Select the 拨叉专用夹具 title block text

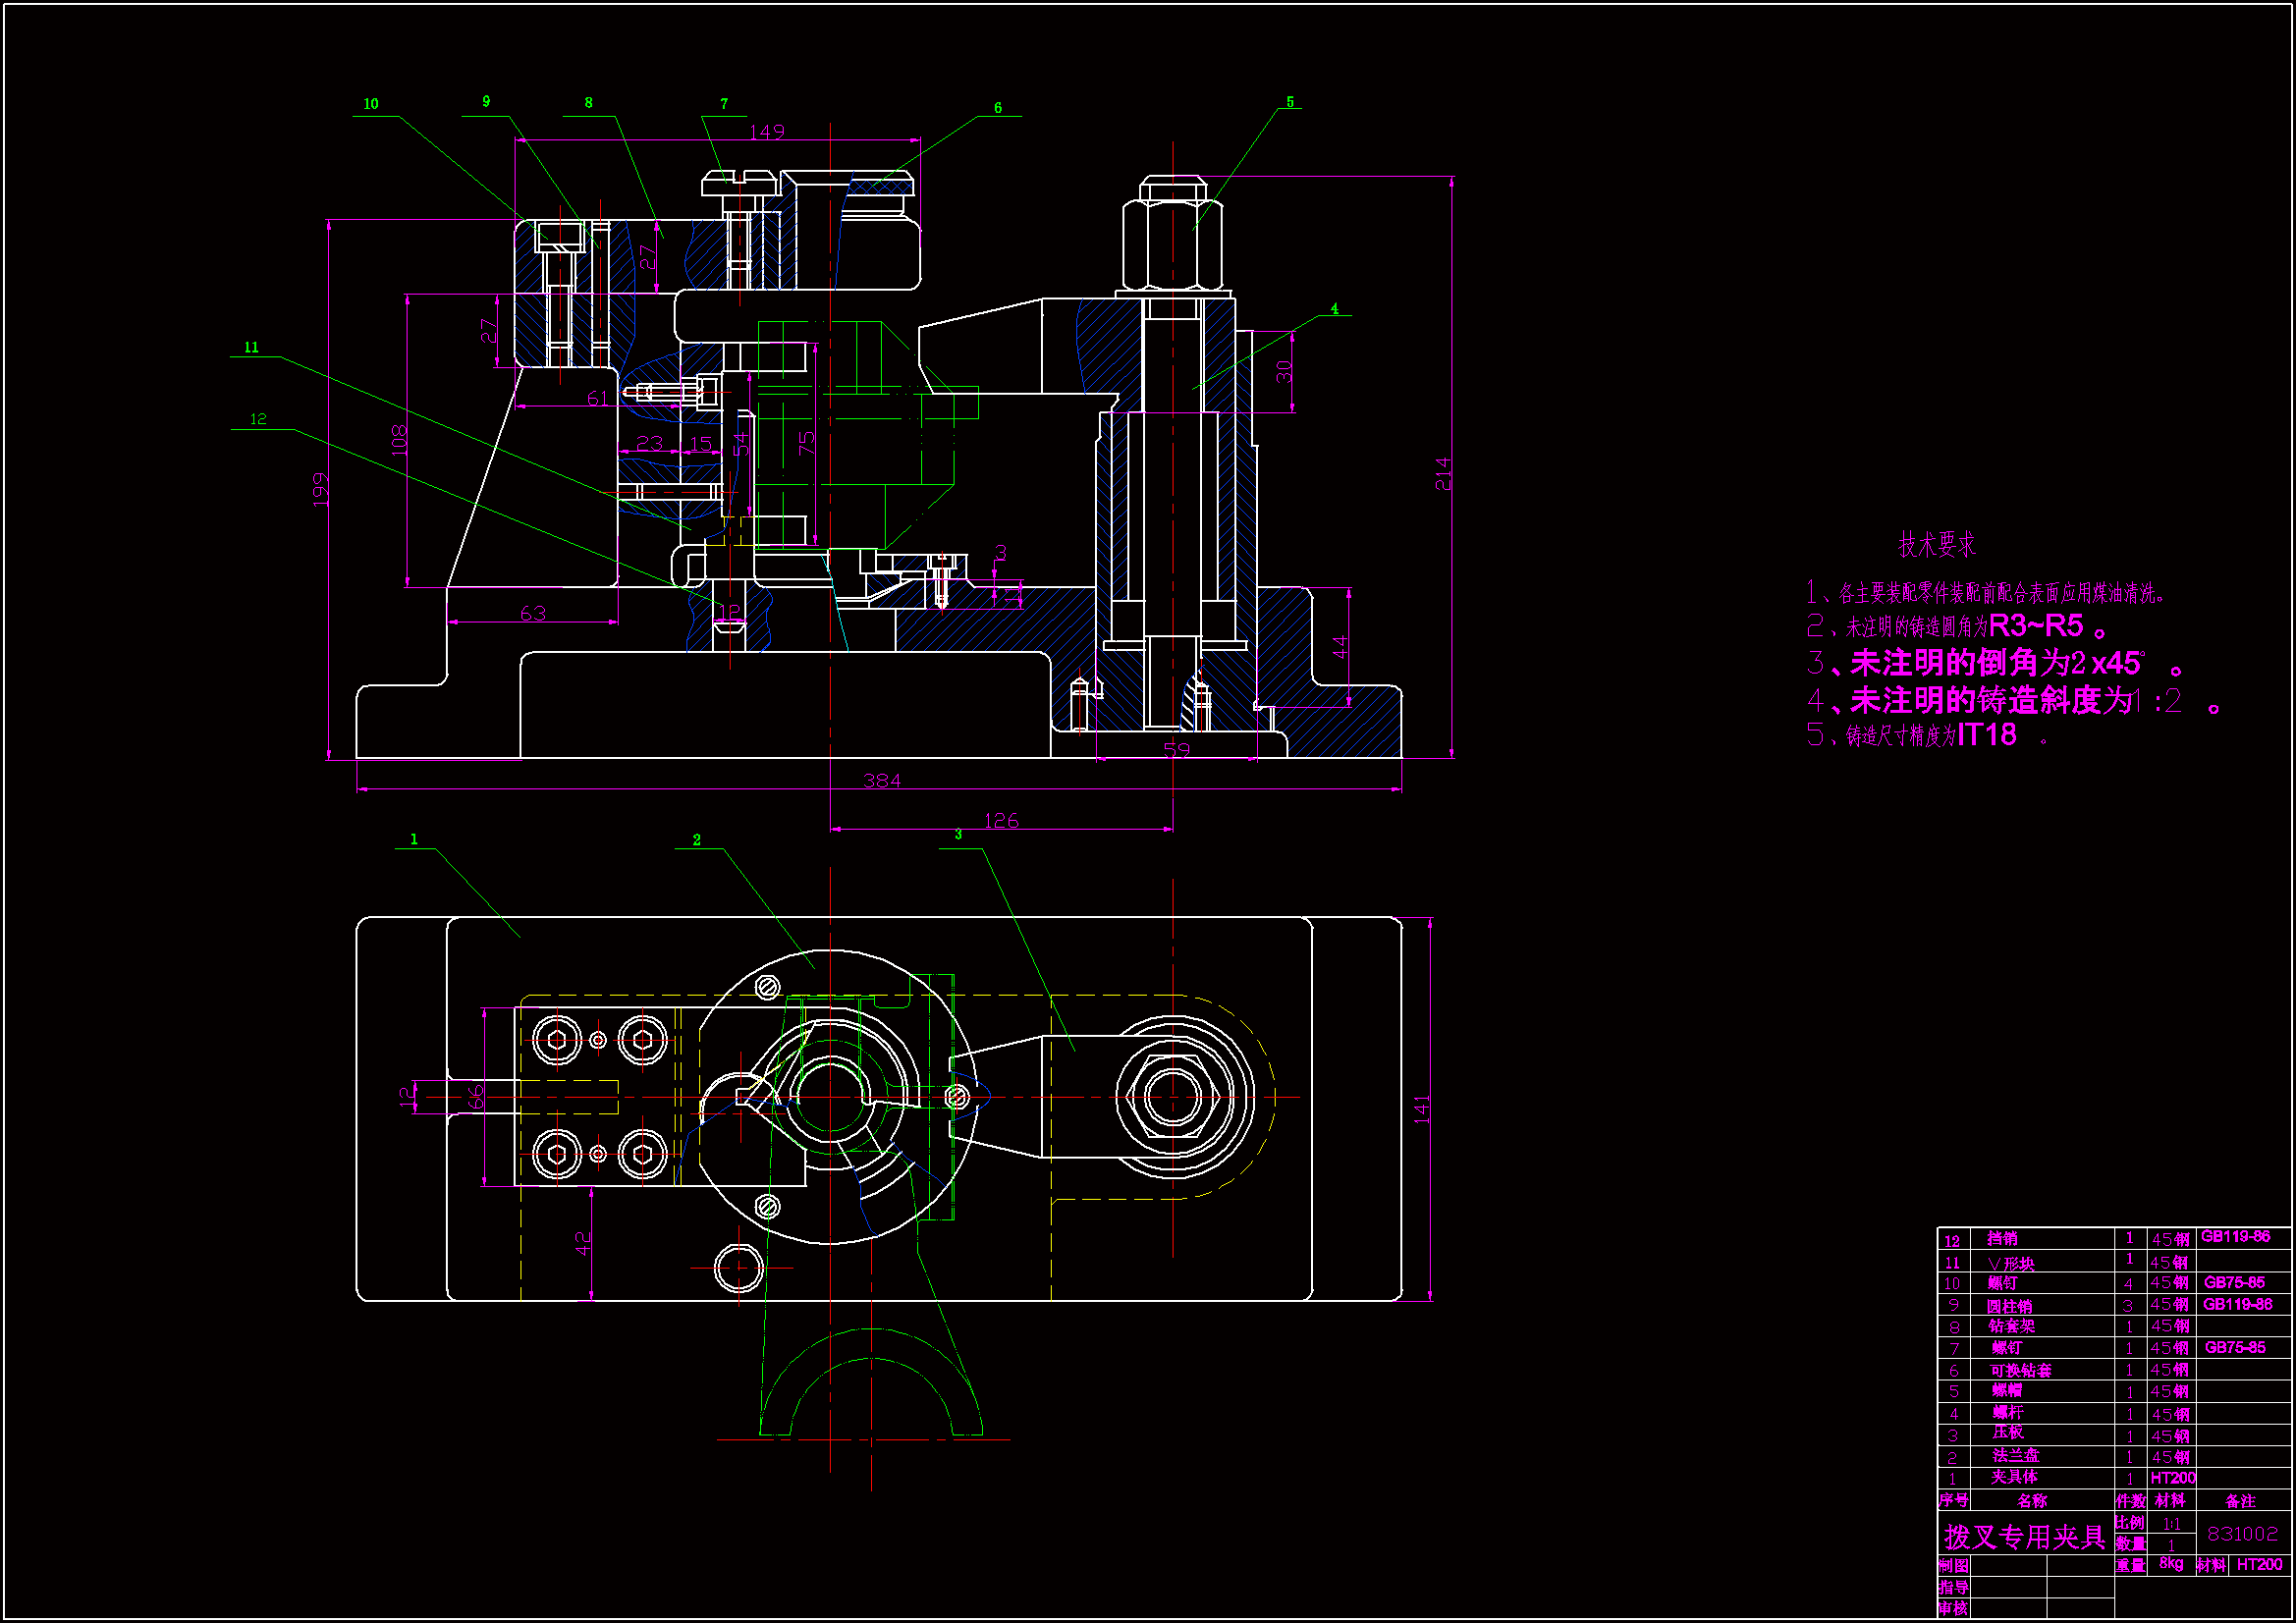click(2024, 1536)
